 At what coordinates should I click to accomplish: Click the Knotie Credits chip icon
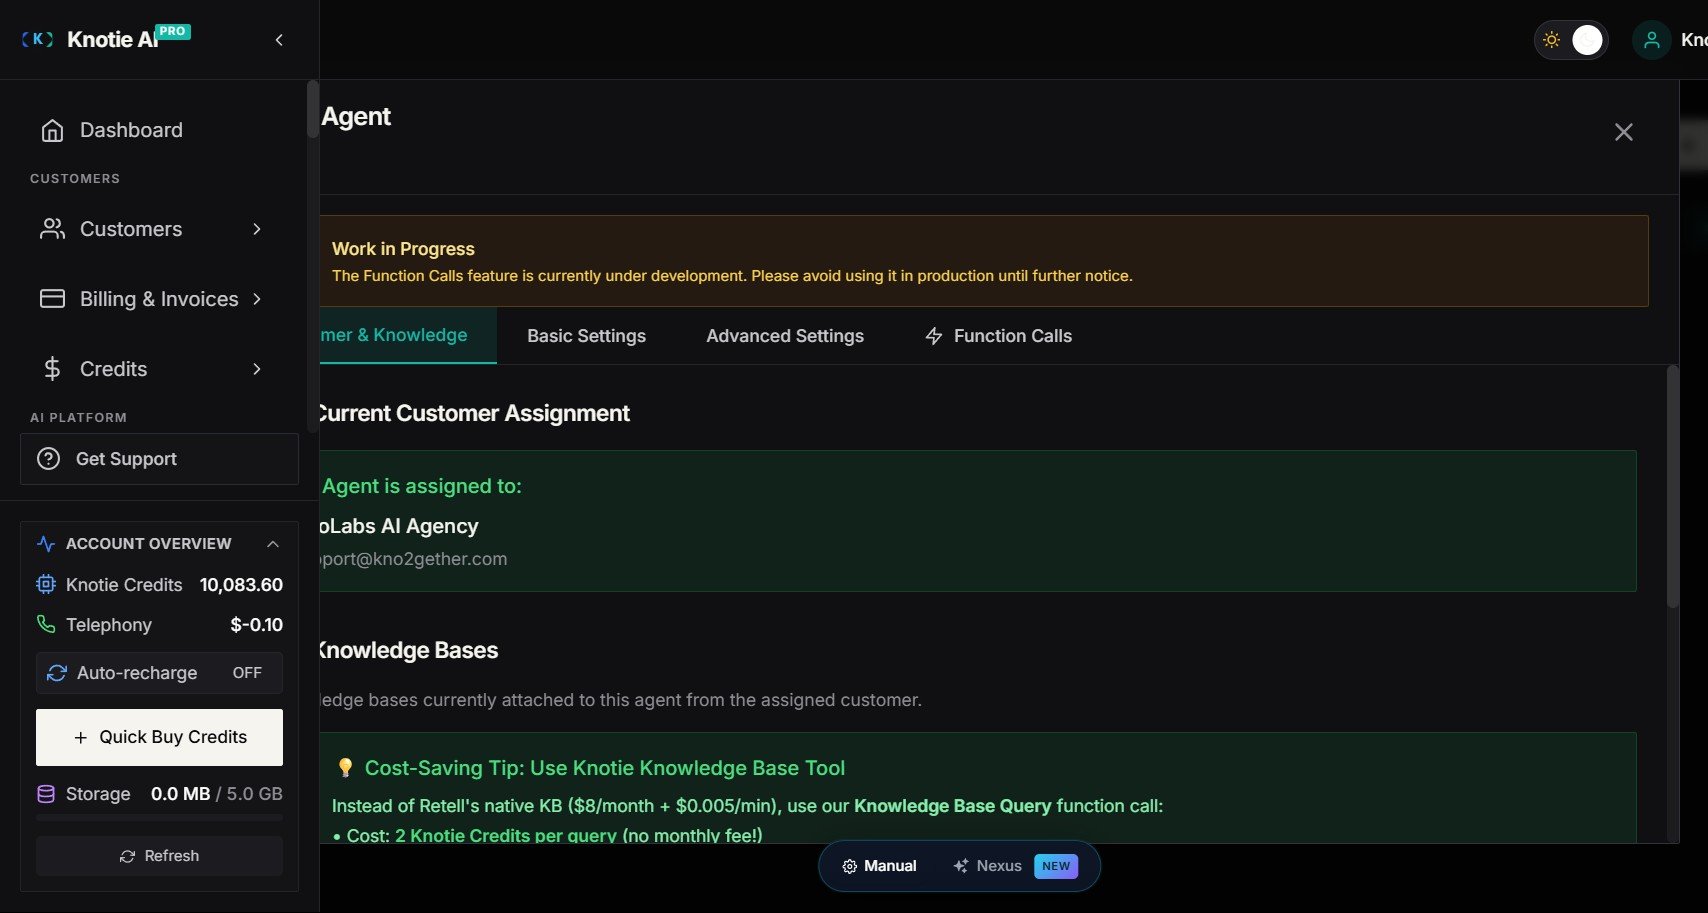pos(46,585)
